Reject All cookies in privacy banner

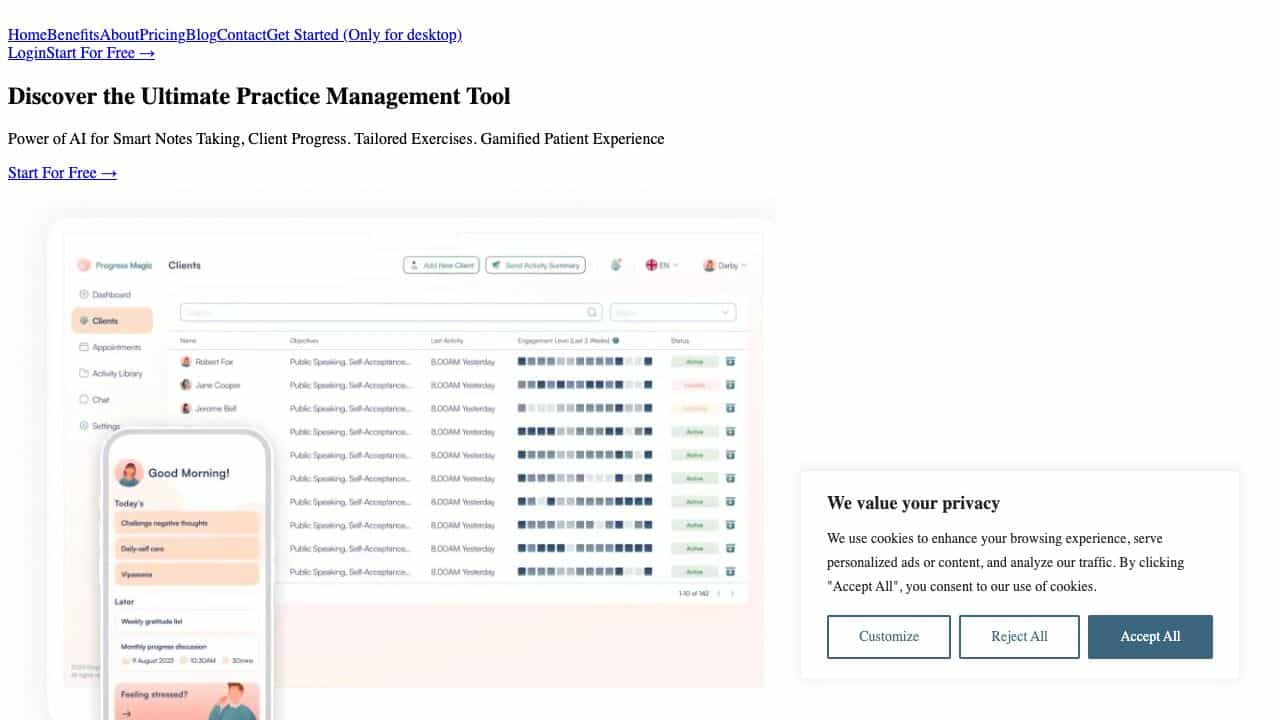tap(1019, 637)
